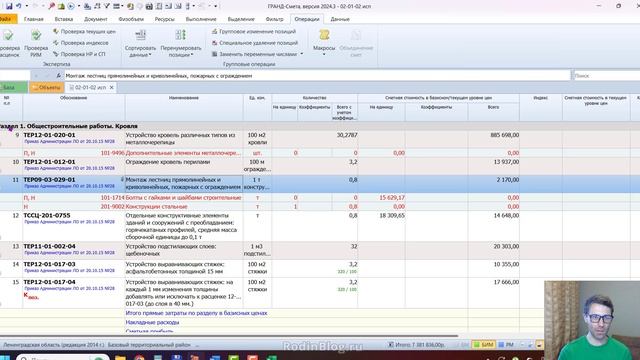Switch to the Документ ribbon tab
This screenshot has width=640, height=360.
click(x=96, y=19)
